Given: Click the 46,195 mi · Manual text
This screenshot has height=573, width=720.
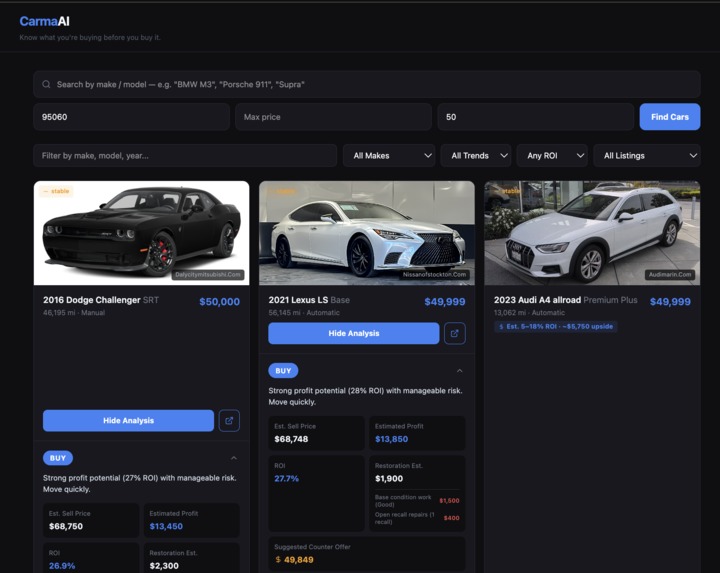Looking at the screenshot, I should pos(74,313).
